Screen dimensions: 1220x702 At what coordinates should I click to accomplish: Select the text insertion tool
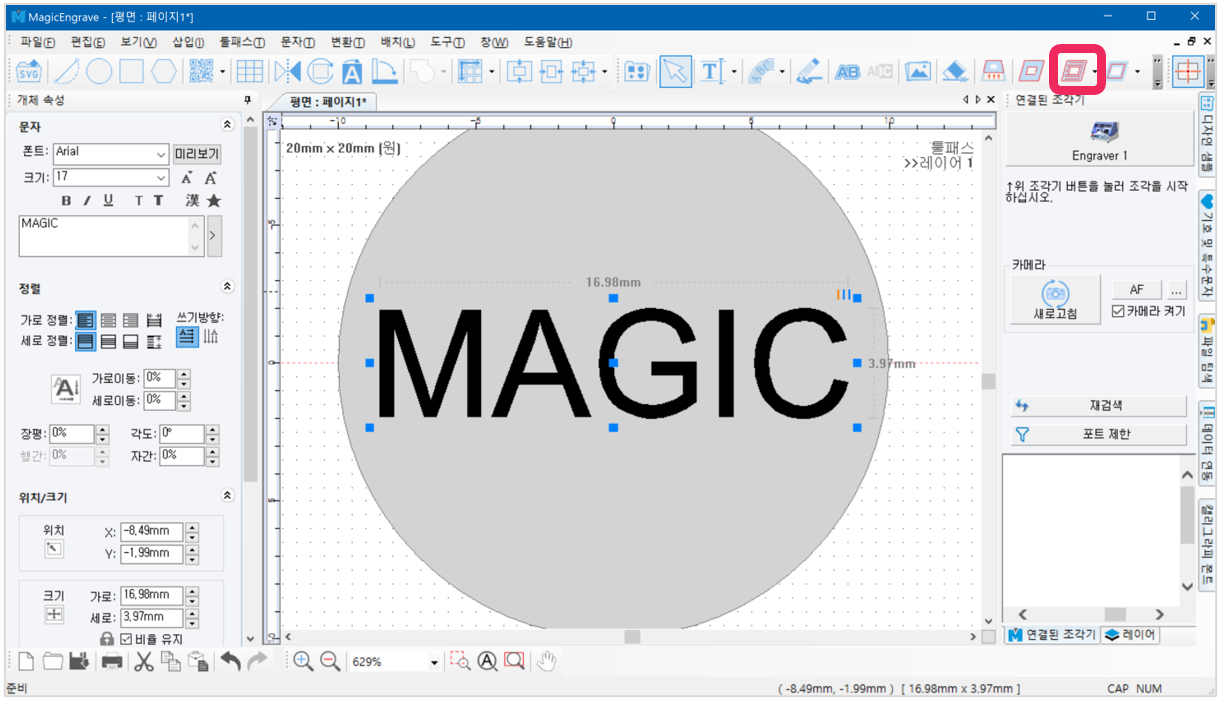[x=711, y=71]
